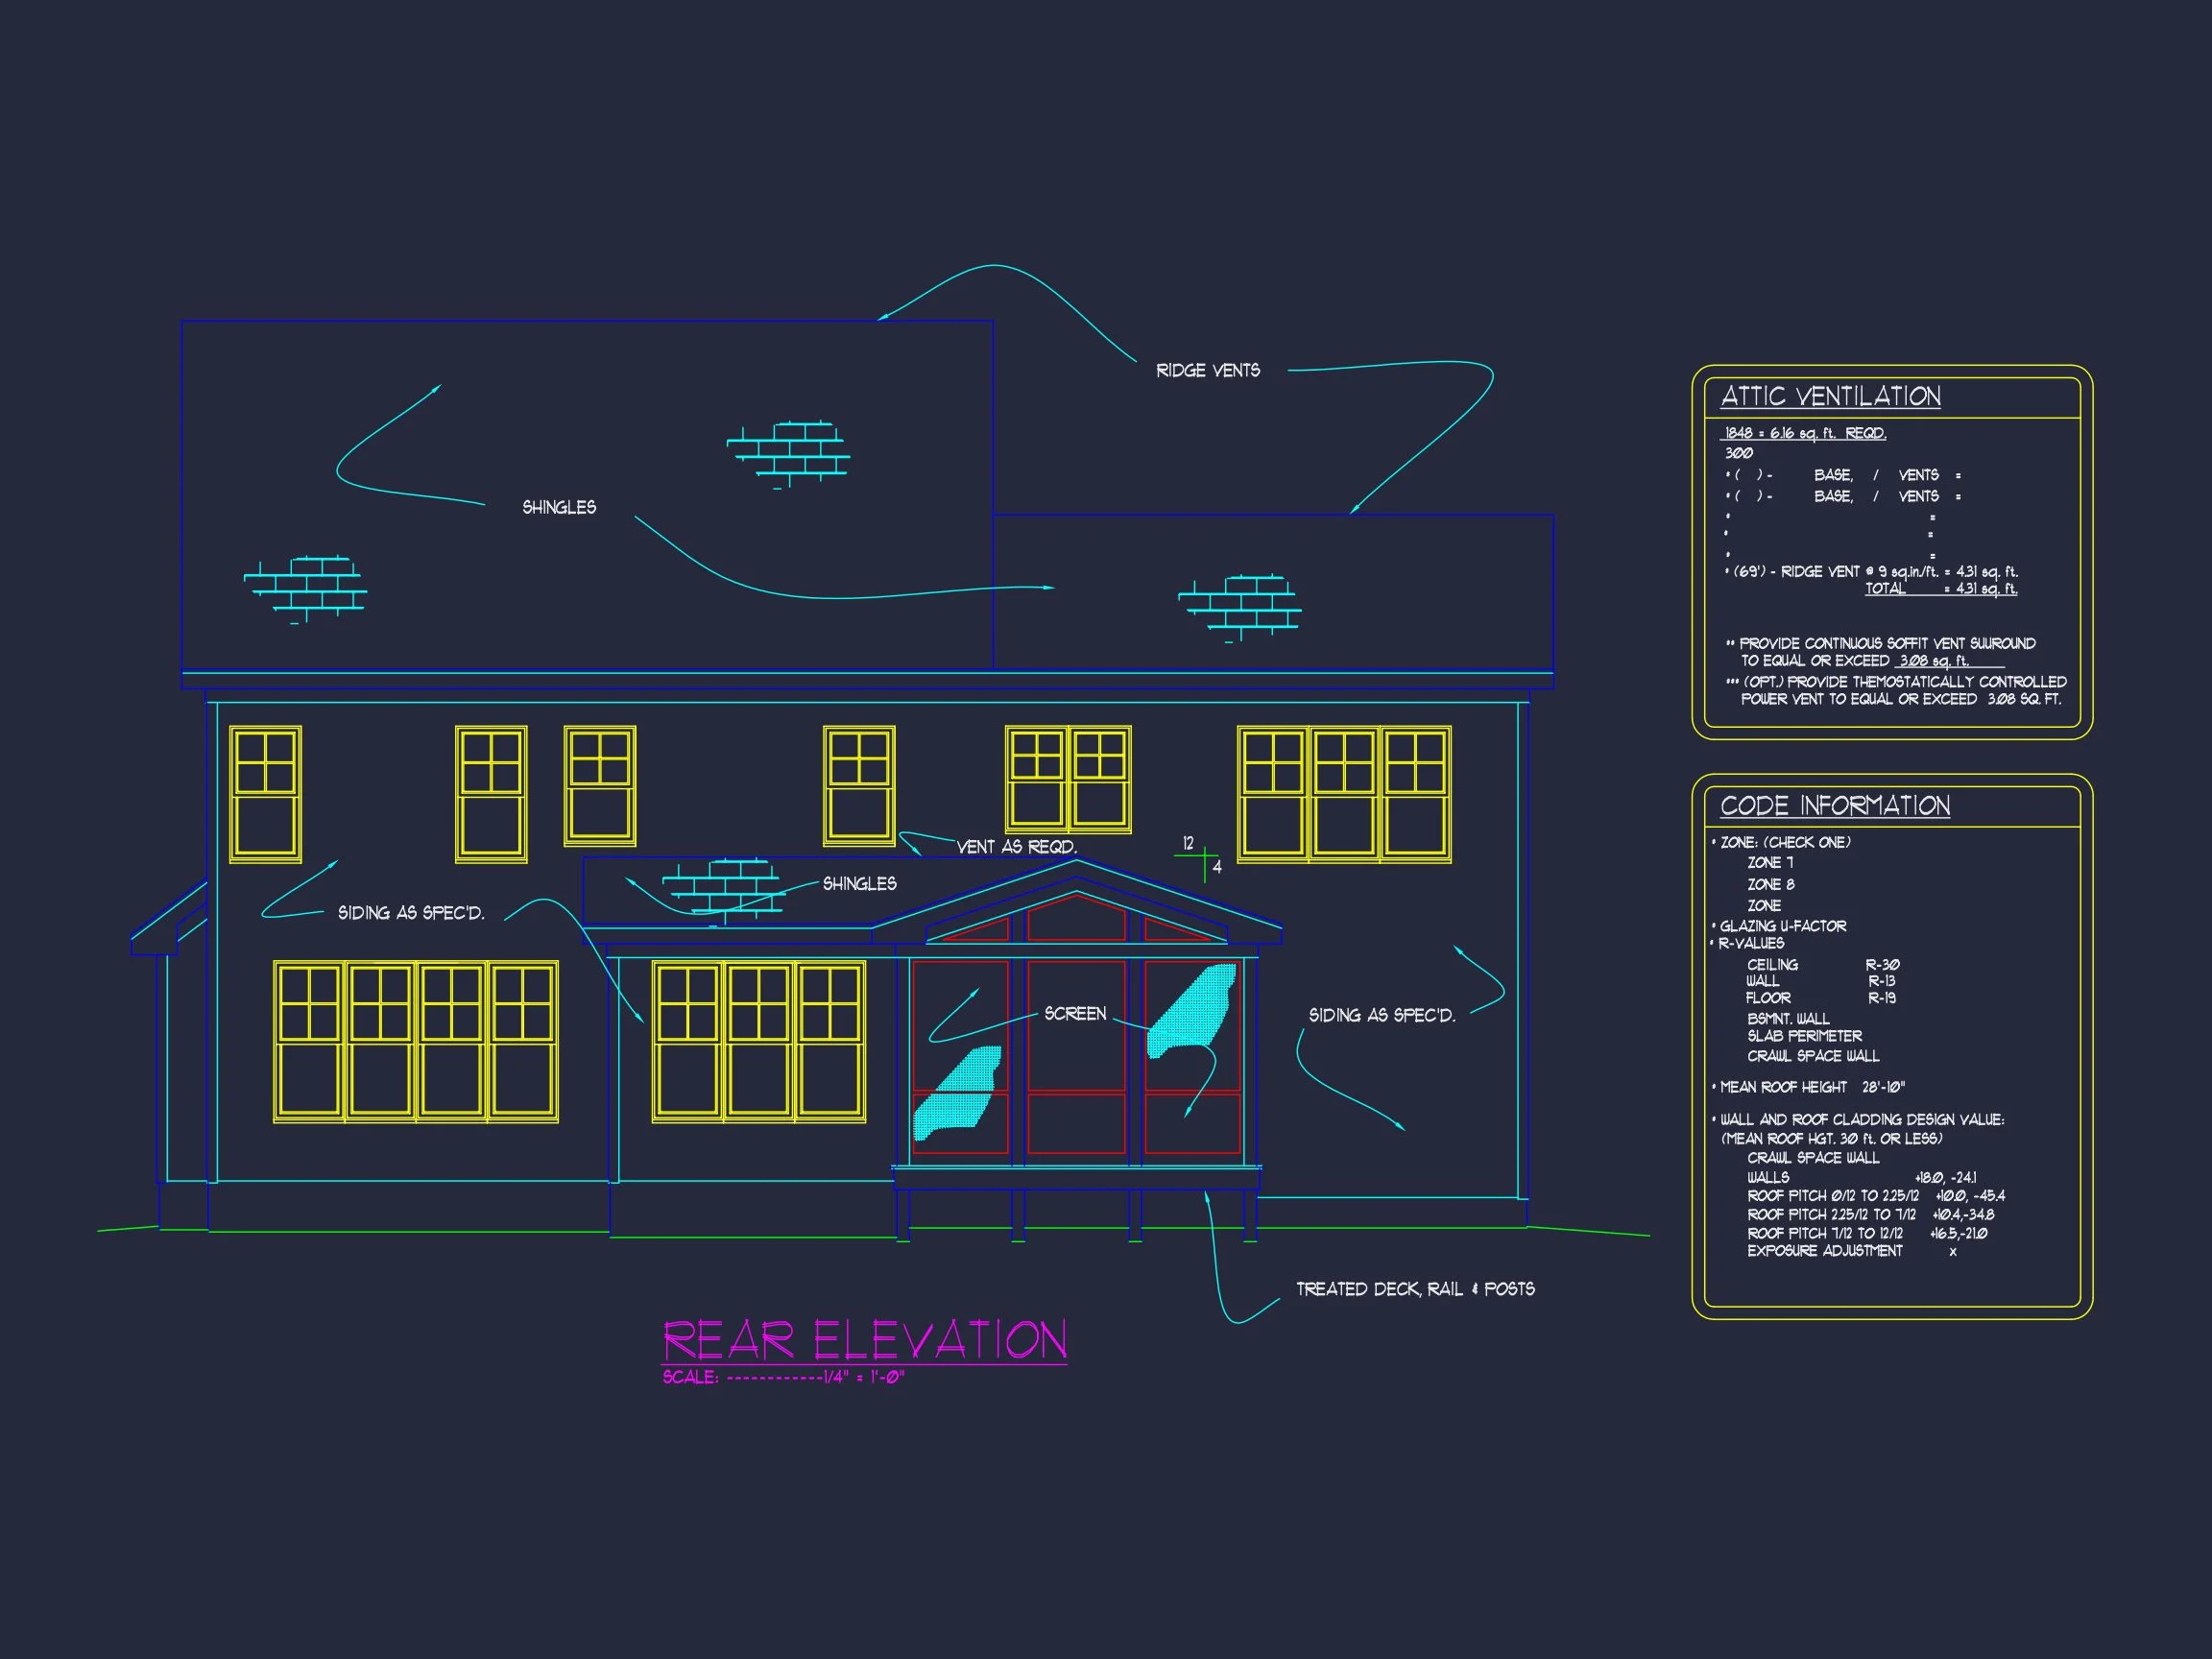Screen dimensions: 2212x1659
Task: Select the SHINGLES label on the main roof
Action: pyautogui.click(x=559, y=508)
